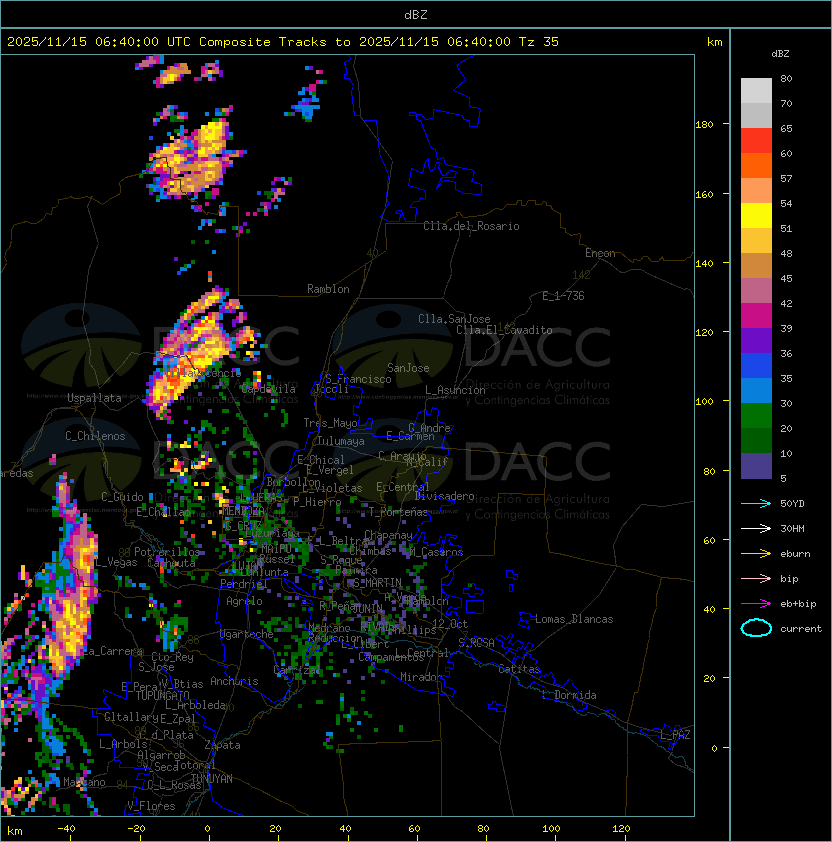The width and height of the screenshot is (832, 842).
Task: Click the 'L_Asuncion' map label
Action: 455,390
